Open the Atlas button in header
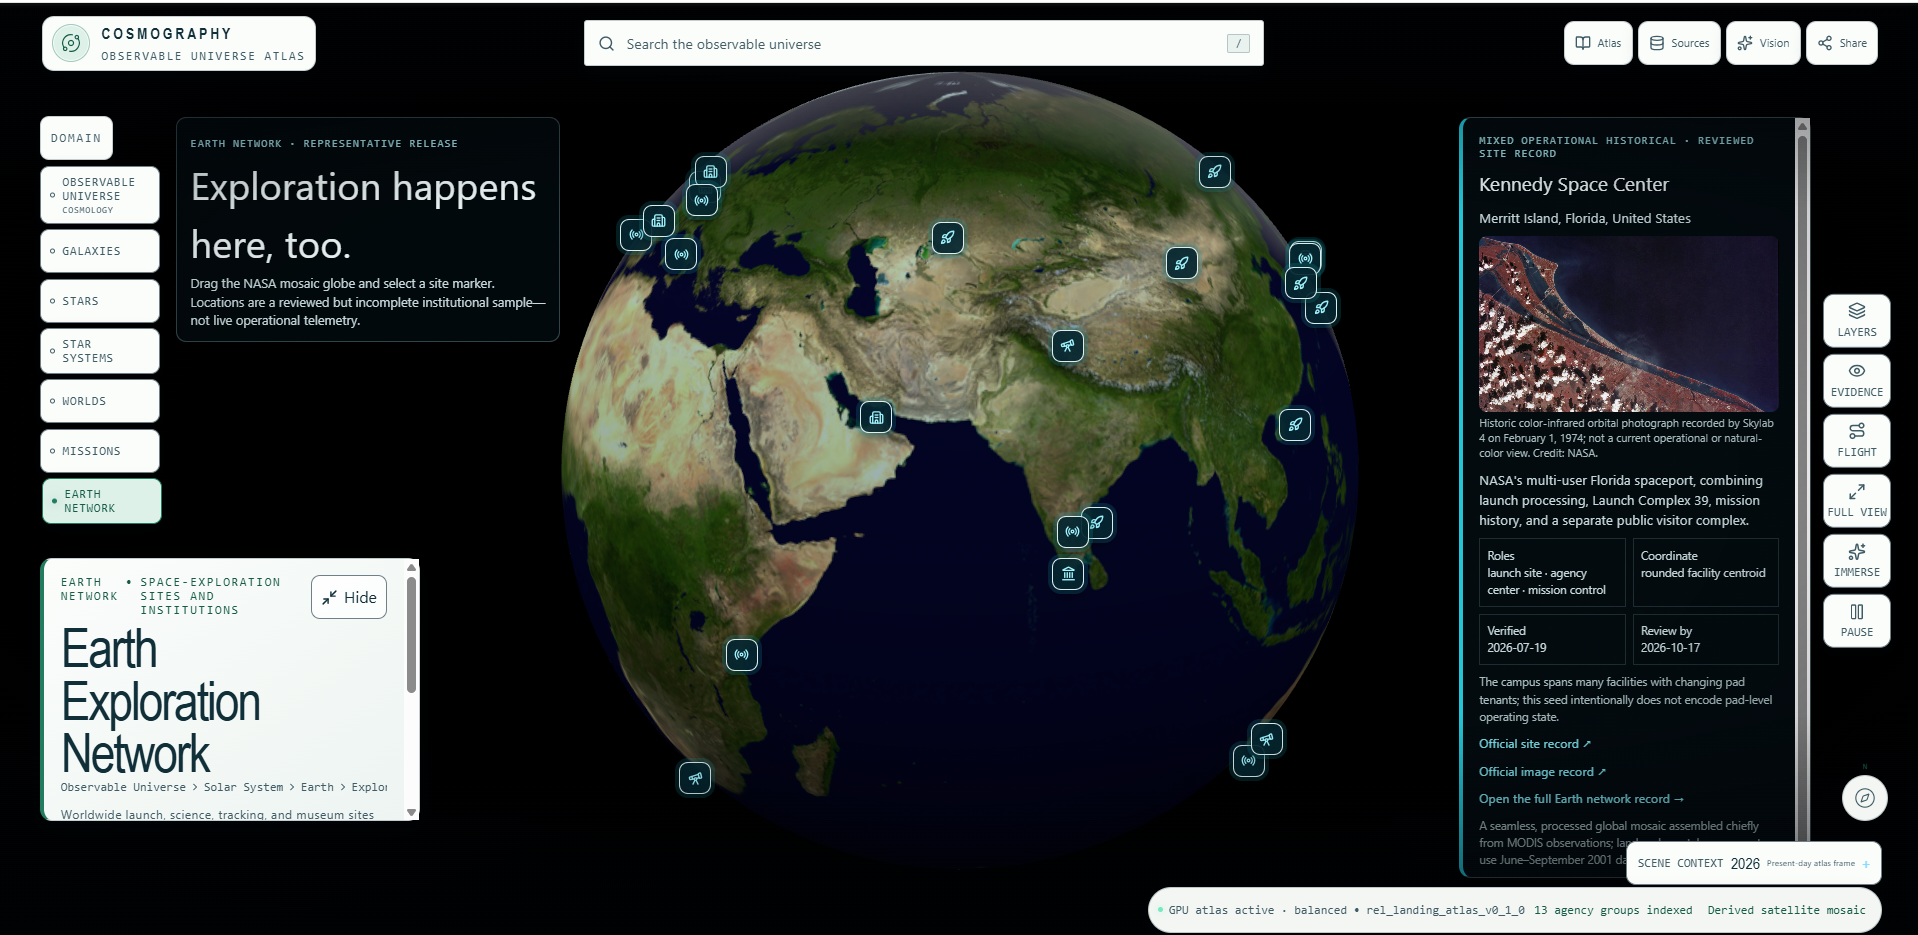1918x935 pixels. [1598, 43]
